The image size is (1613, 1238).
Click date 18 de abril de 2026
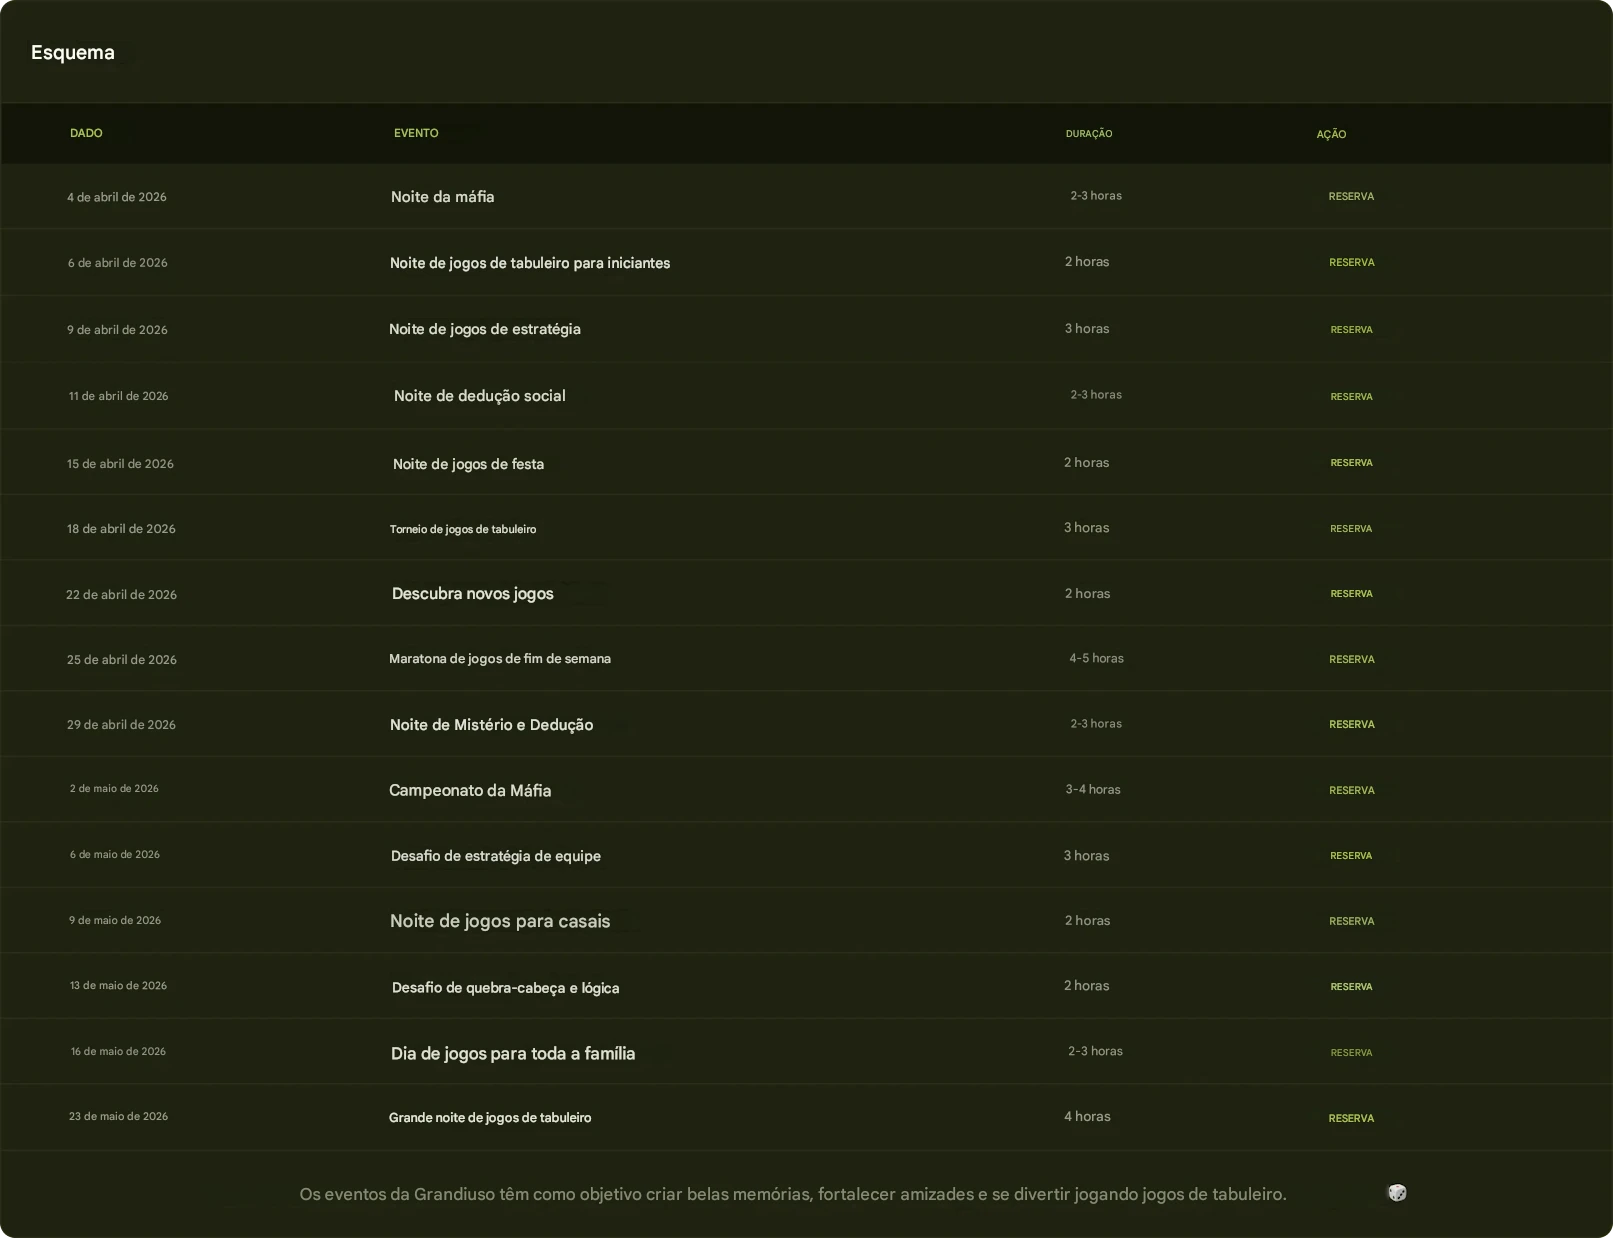pos(121,529)
